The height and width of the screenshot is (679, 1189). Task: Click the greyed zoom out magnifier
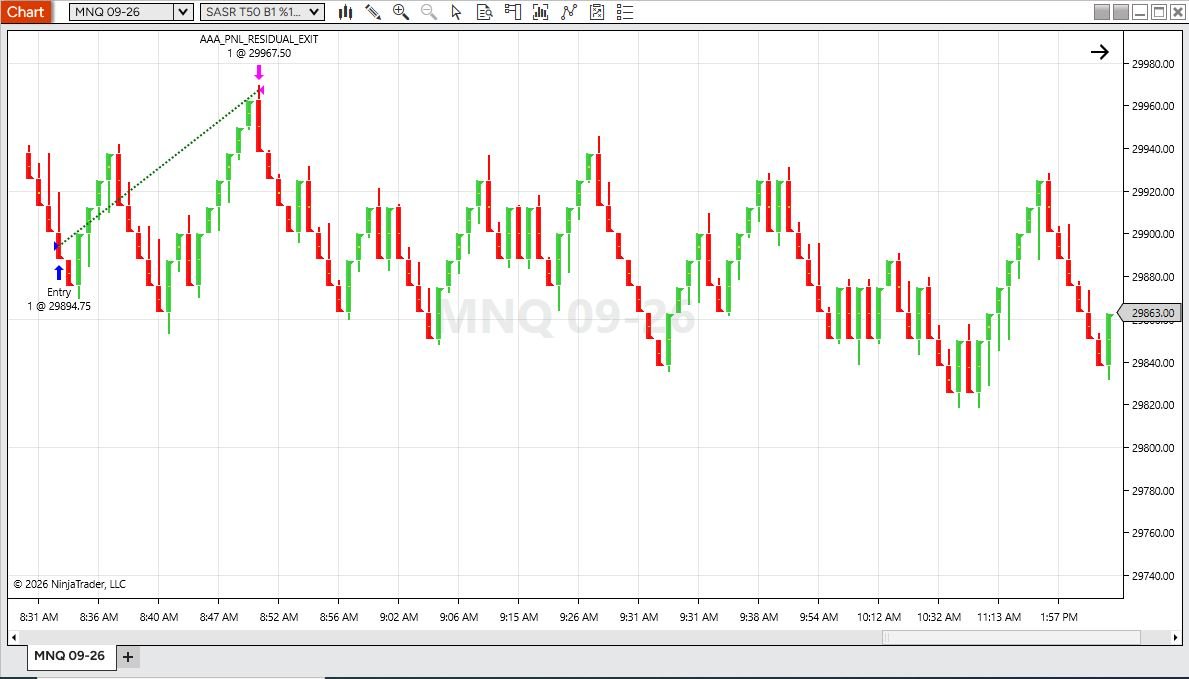tap(429, 12)
